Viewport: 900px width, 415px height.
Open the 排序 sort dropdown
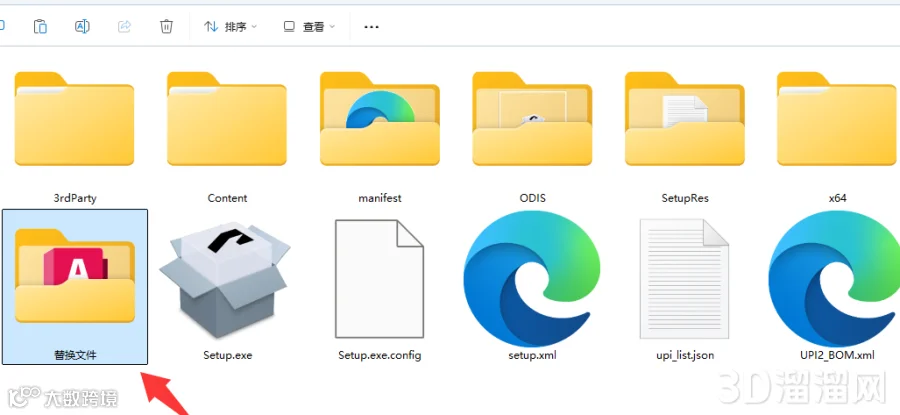click(x=231, y=27)
